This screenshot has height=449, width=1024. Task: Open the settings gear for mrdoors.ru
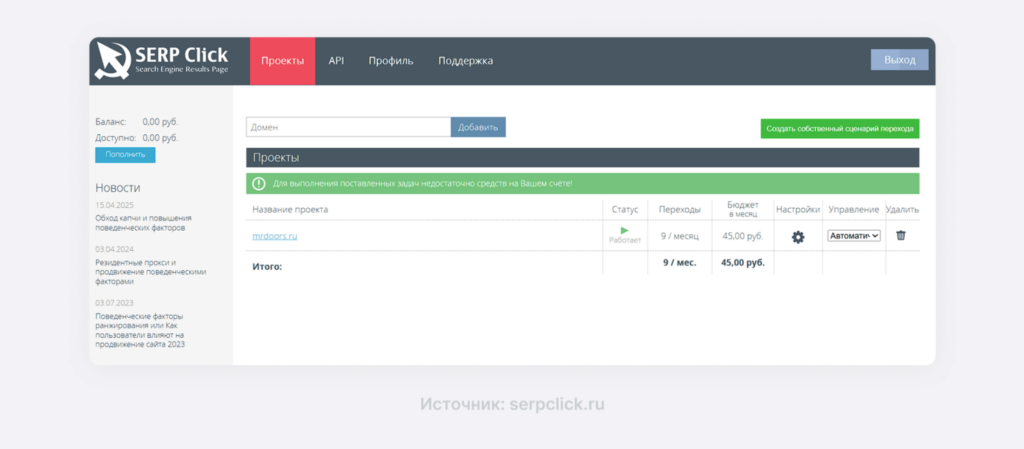[x=797, y=237]
